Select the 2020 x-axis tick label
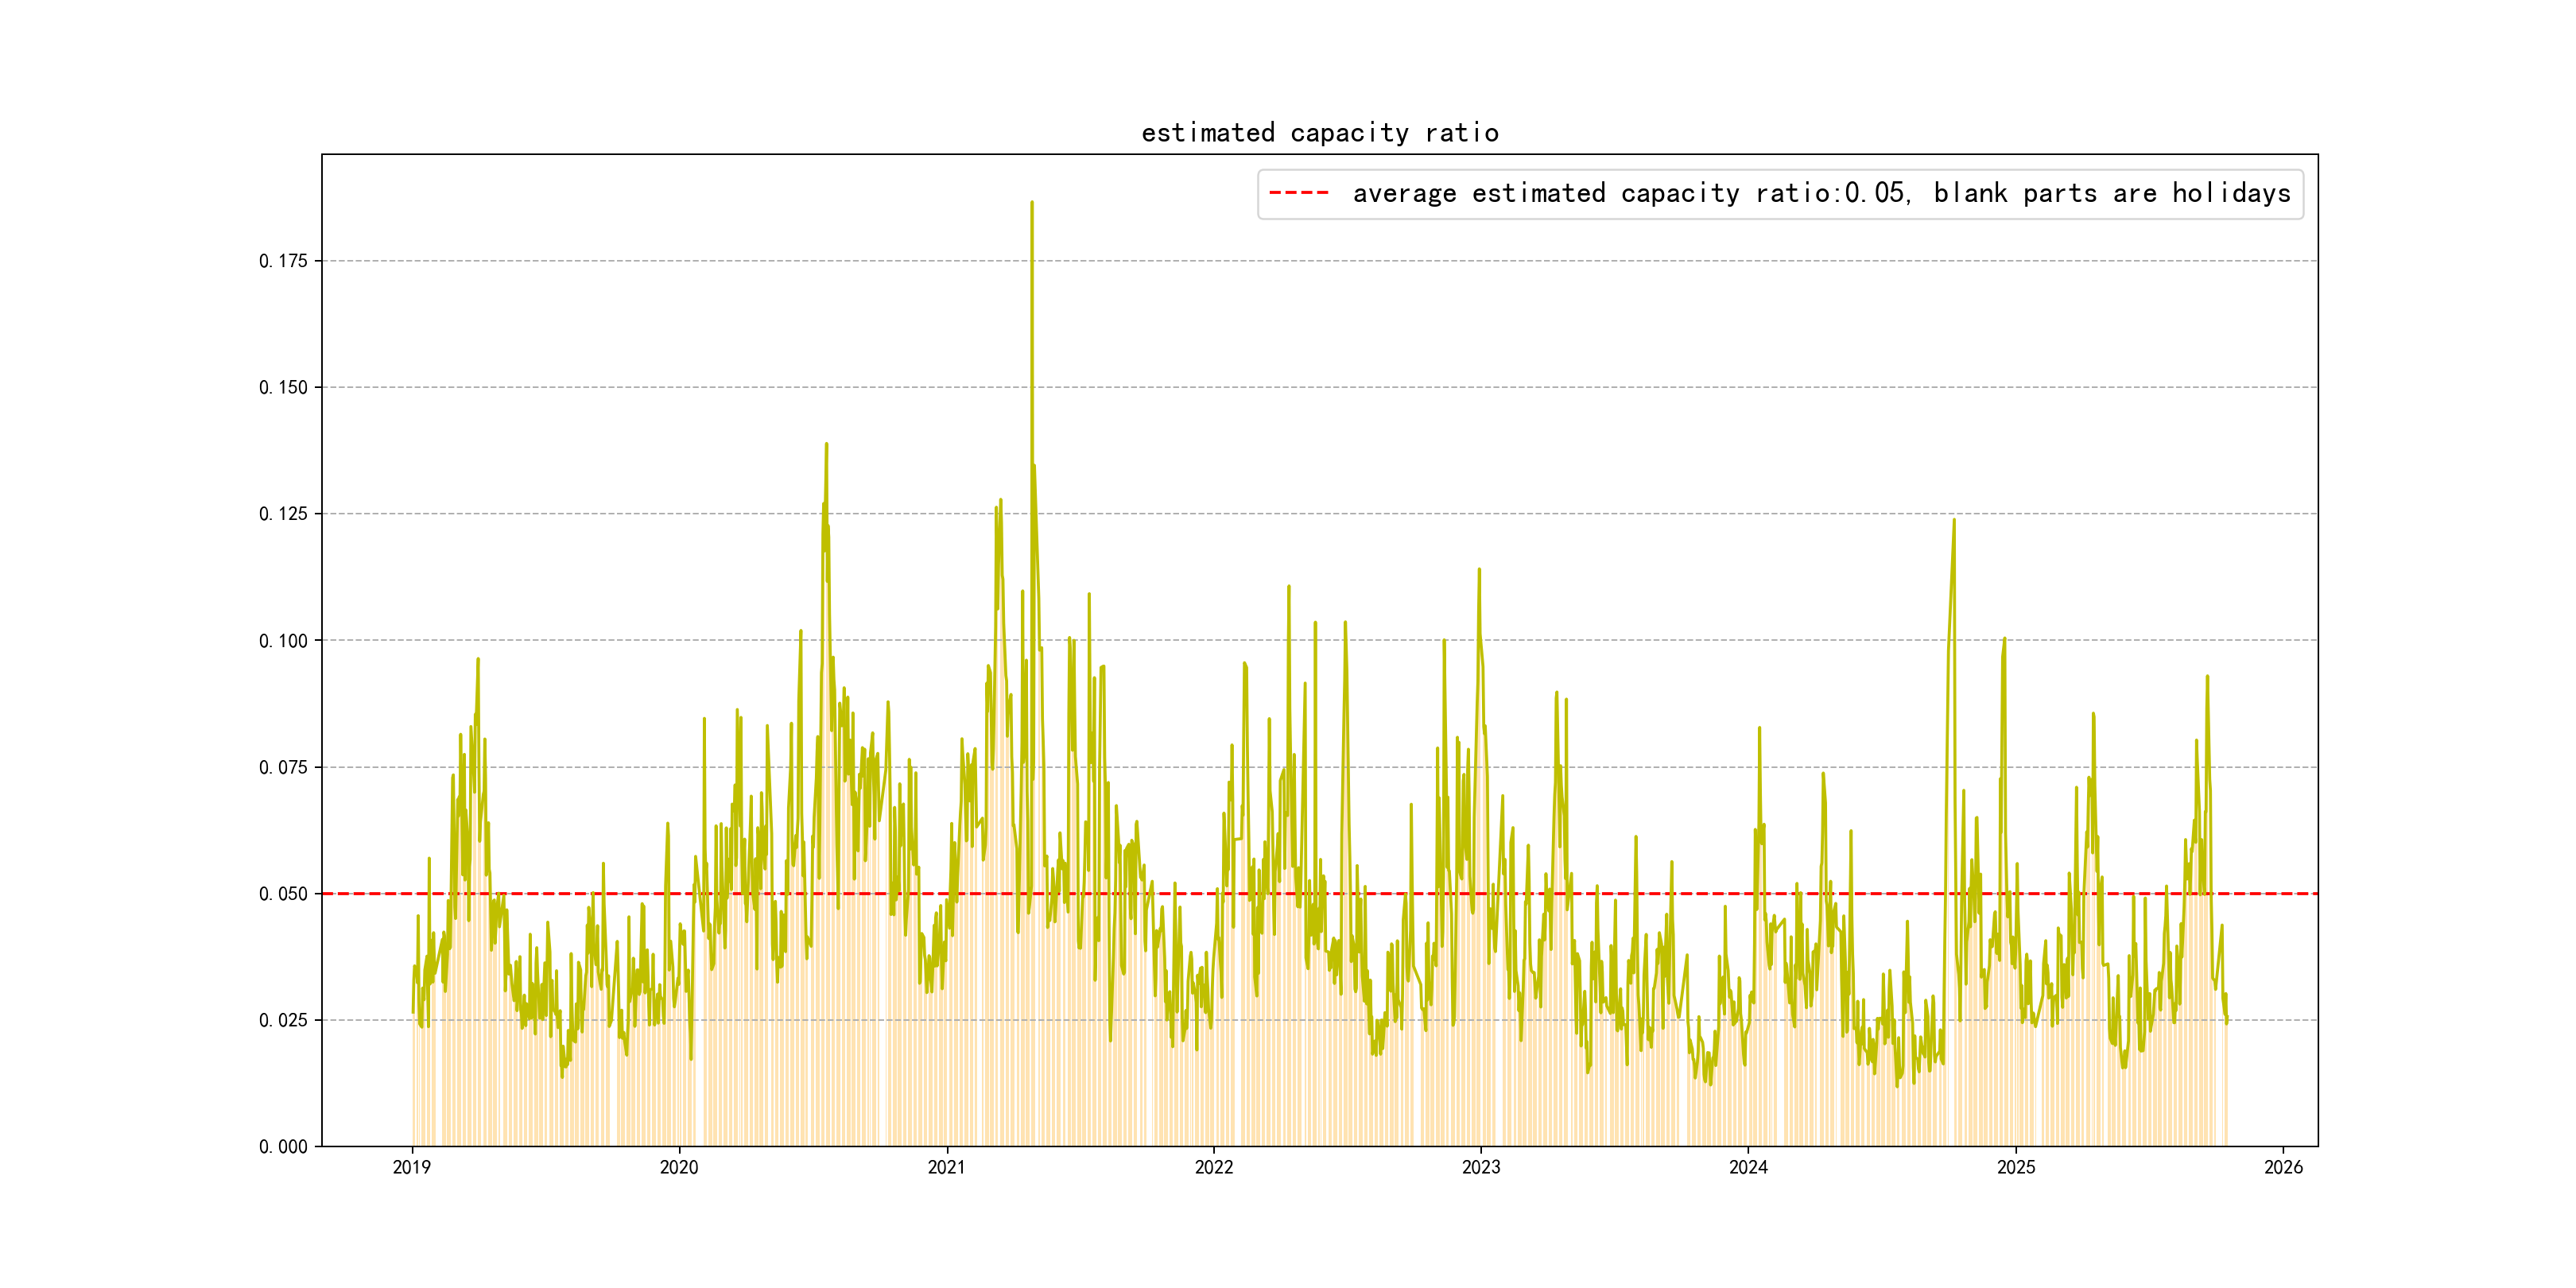 (679, 1167)
